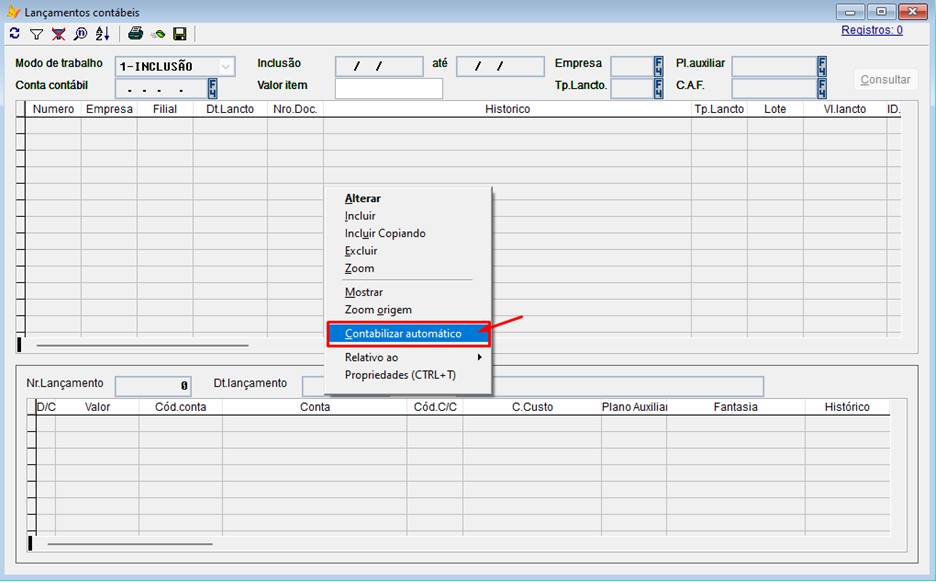Click the magnifier search icon
Viewport: 936px width, 583px height.
(x=80, y=34)
